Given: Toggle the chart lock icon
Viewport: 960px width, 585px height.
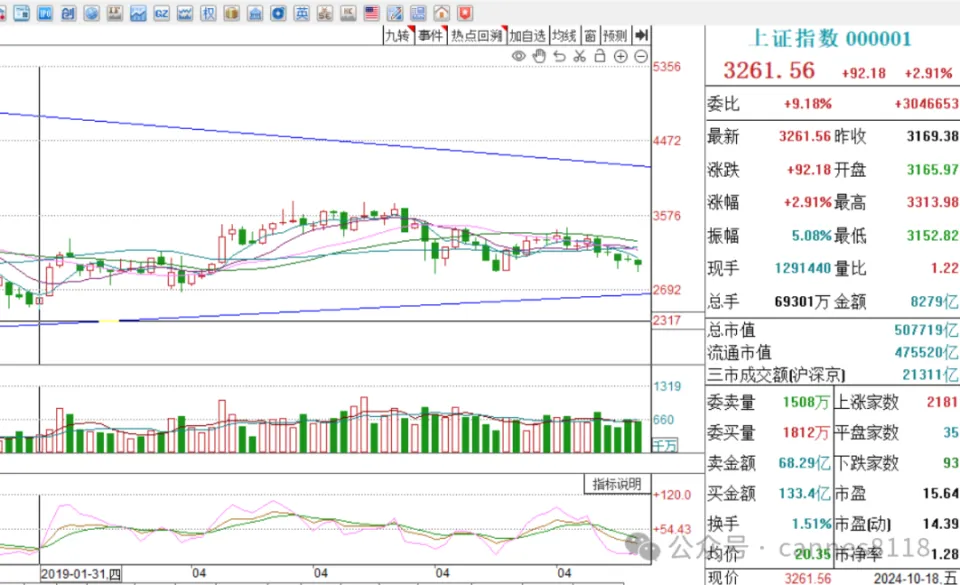Looking at the screenshot, I should coord(600,56).
